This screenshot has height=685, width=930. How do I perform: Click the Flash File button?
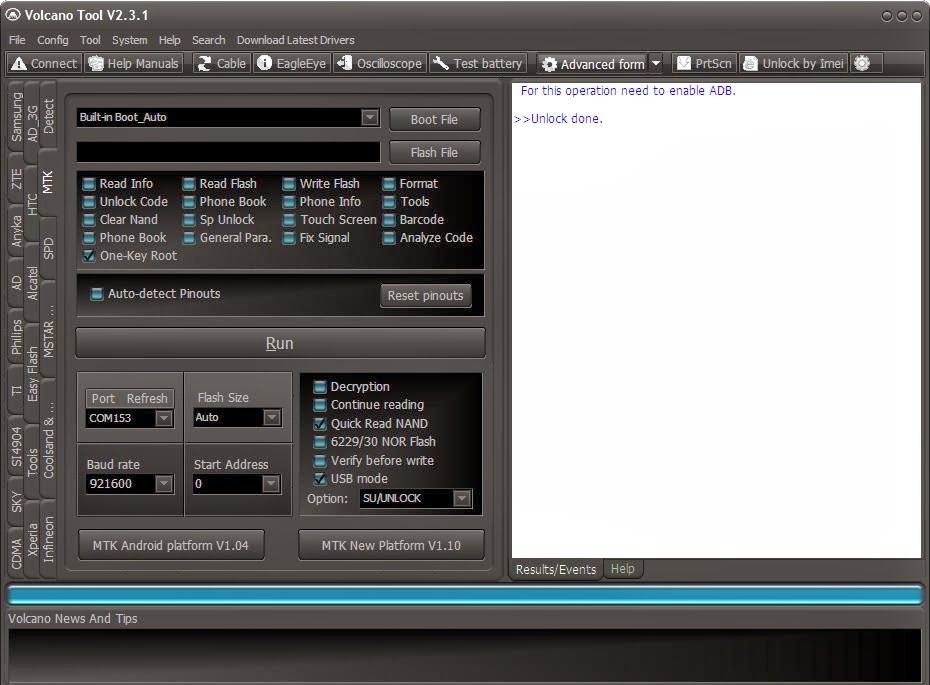[x=434, y=152]
